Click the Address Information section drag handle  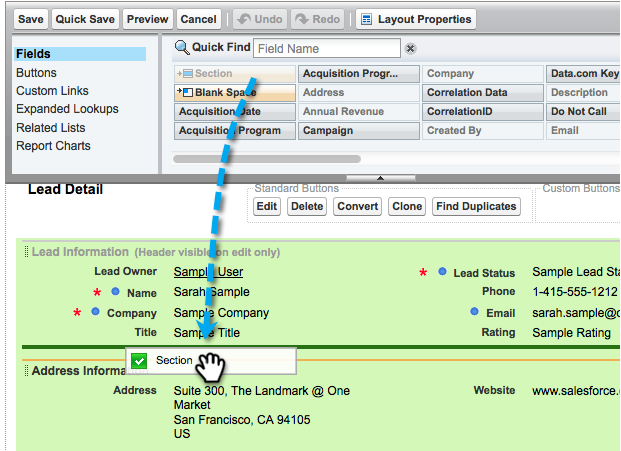27,371
